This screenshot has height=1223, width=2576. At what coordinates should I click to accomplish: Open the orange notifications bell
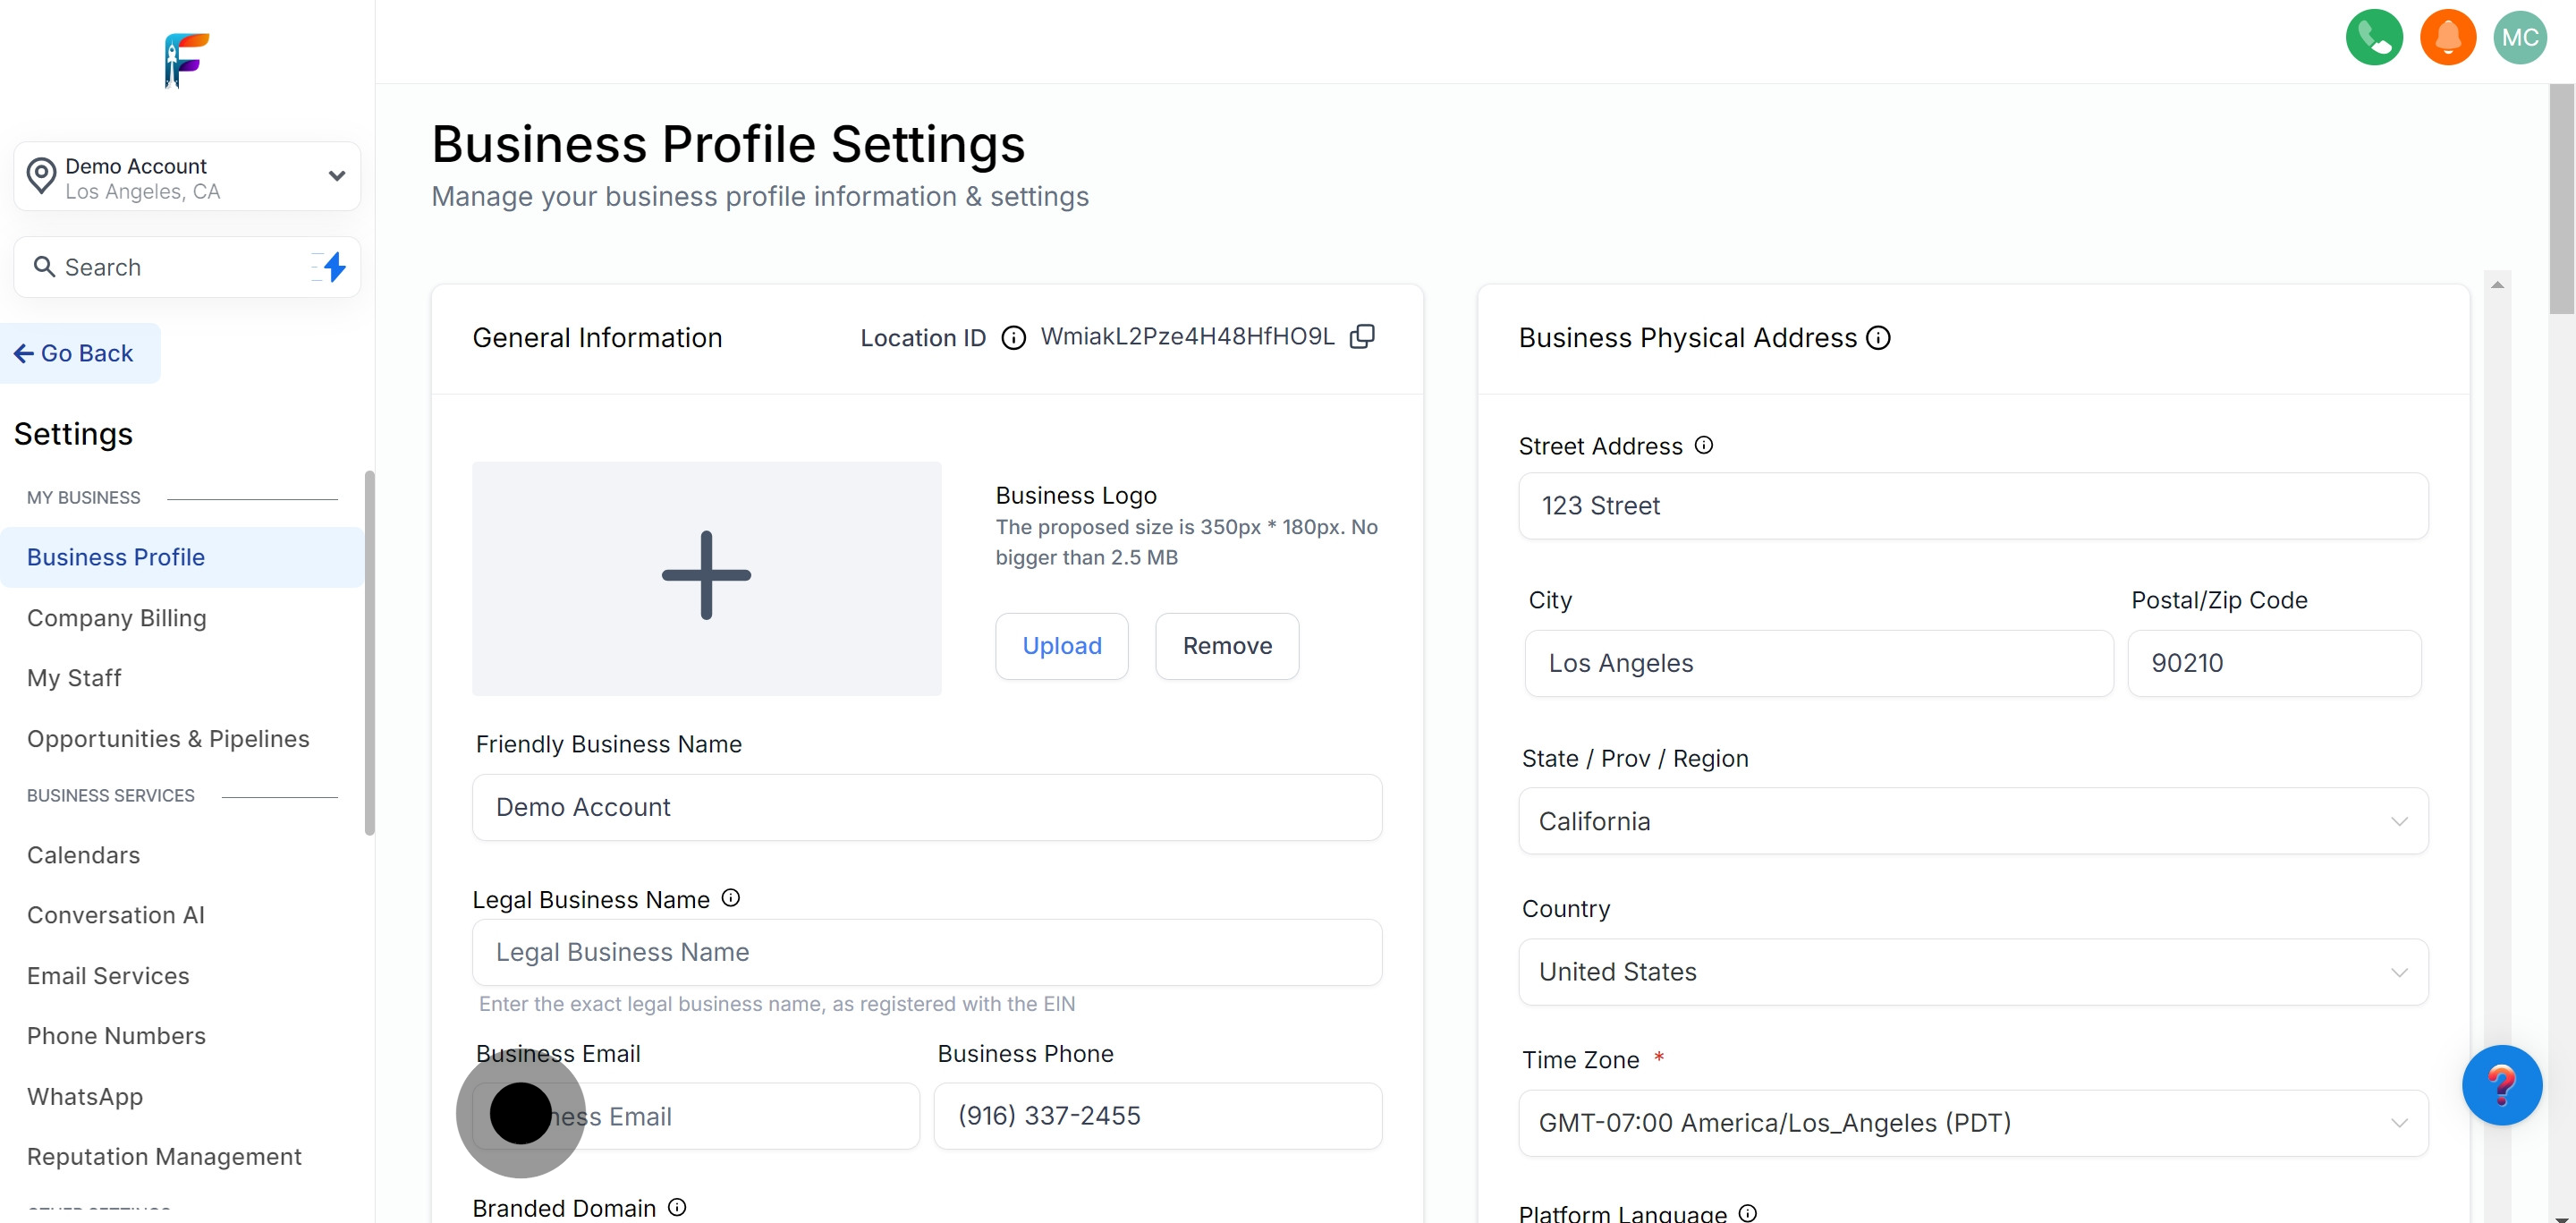tap(2447, 38)
